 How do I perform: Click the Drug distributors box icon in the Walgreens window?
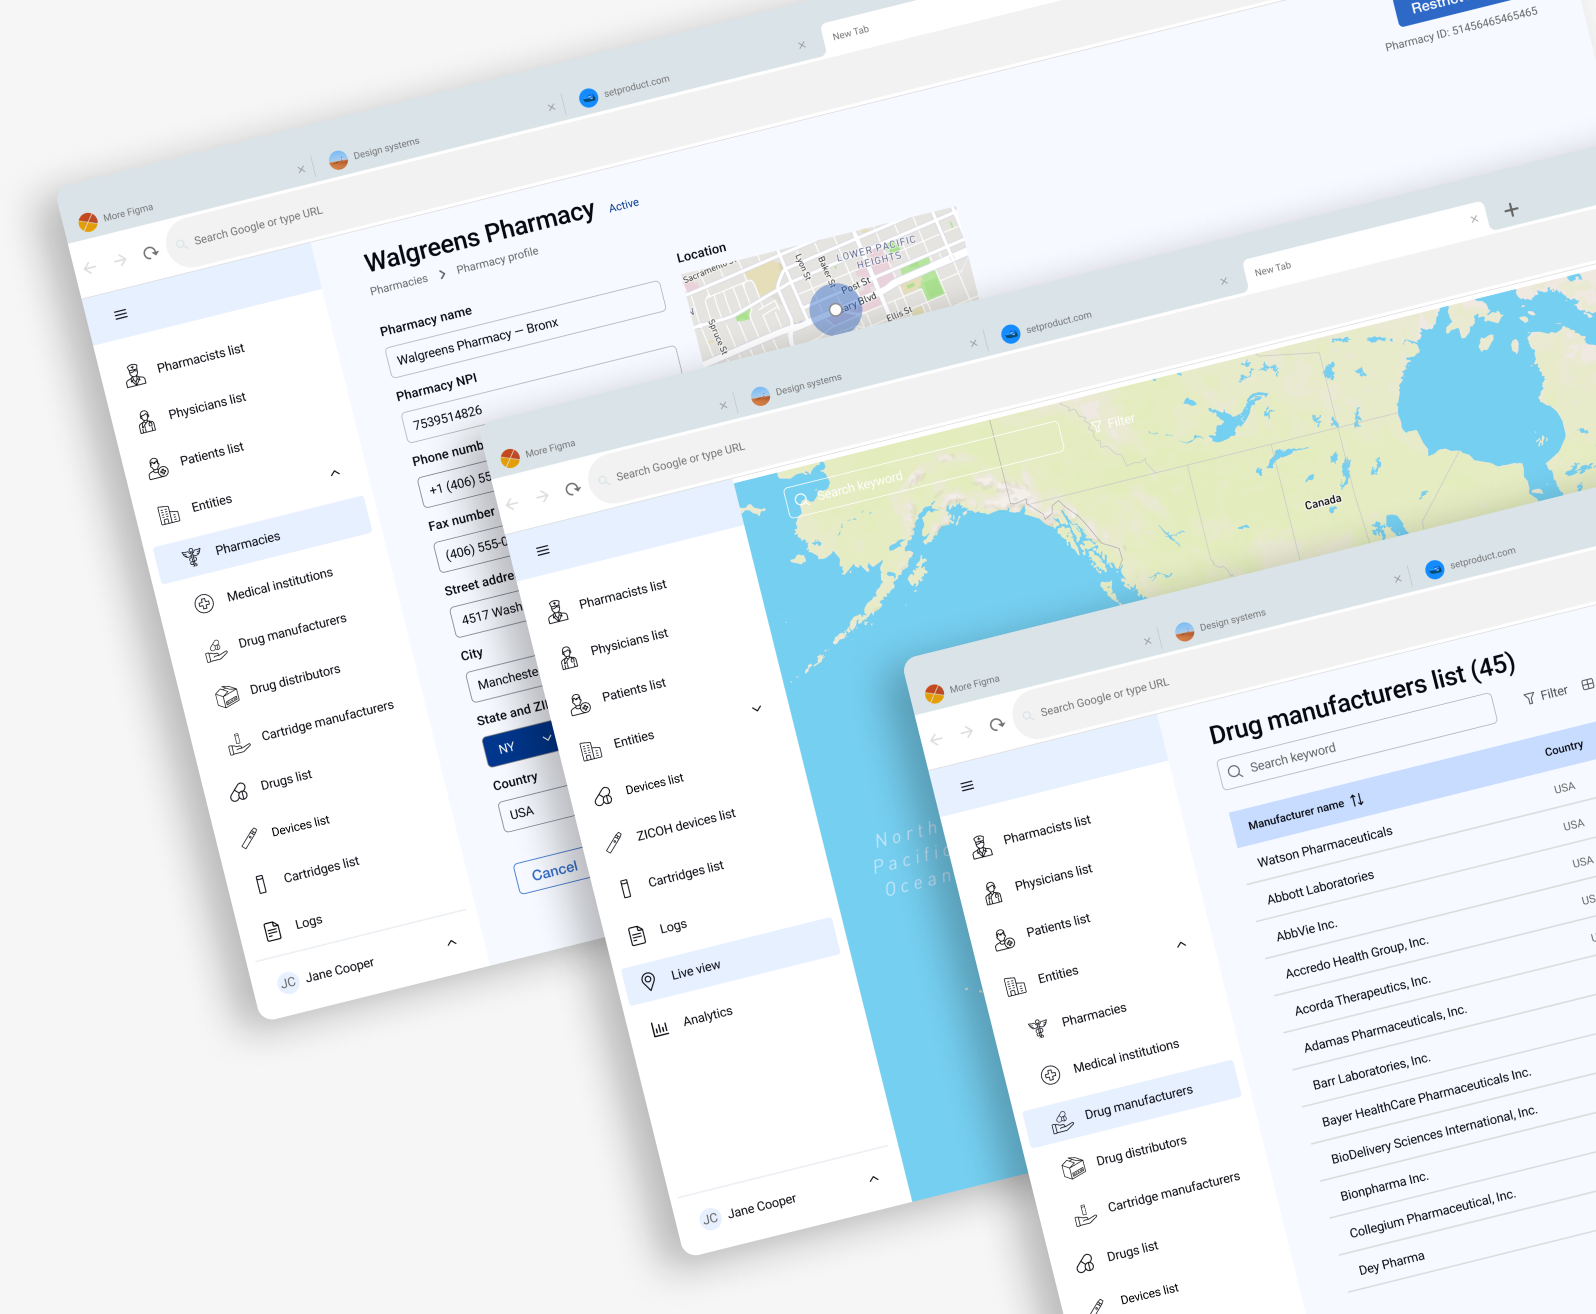click(227, 696)
